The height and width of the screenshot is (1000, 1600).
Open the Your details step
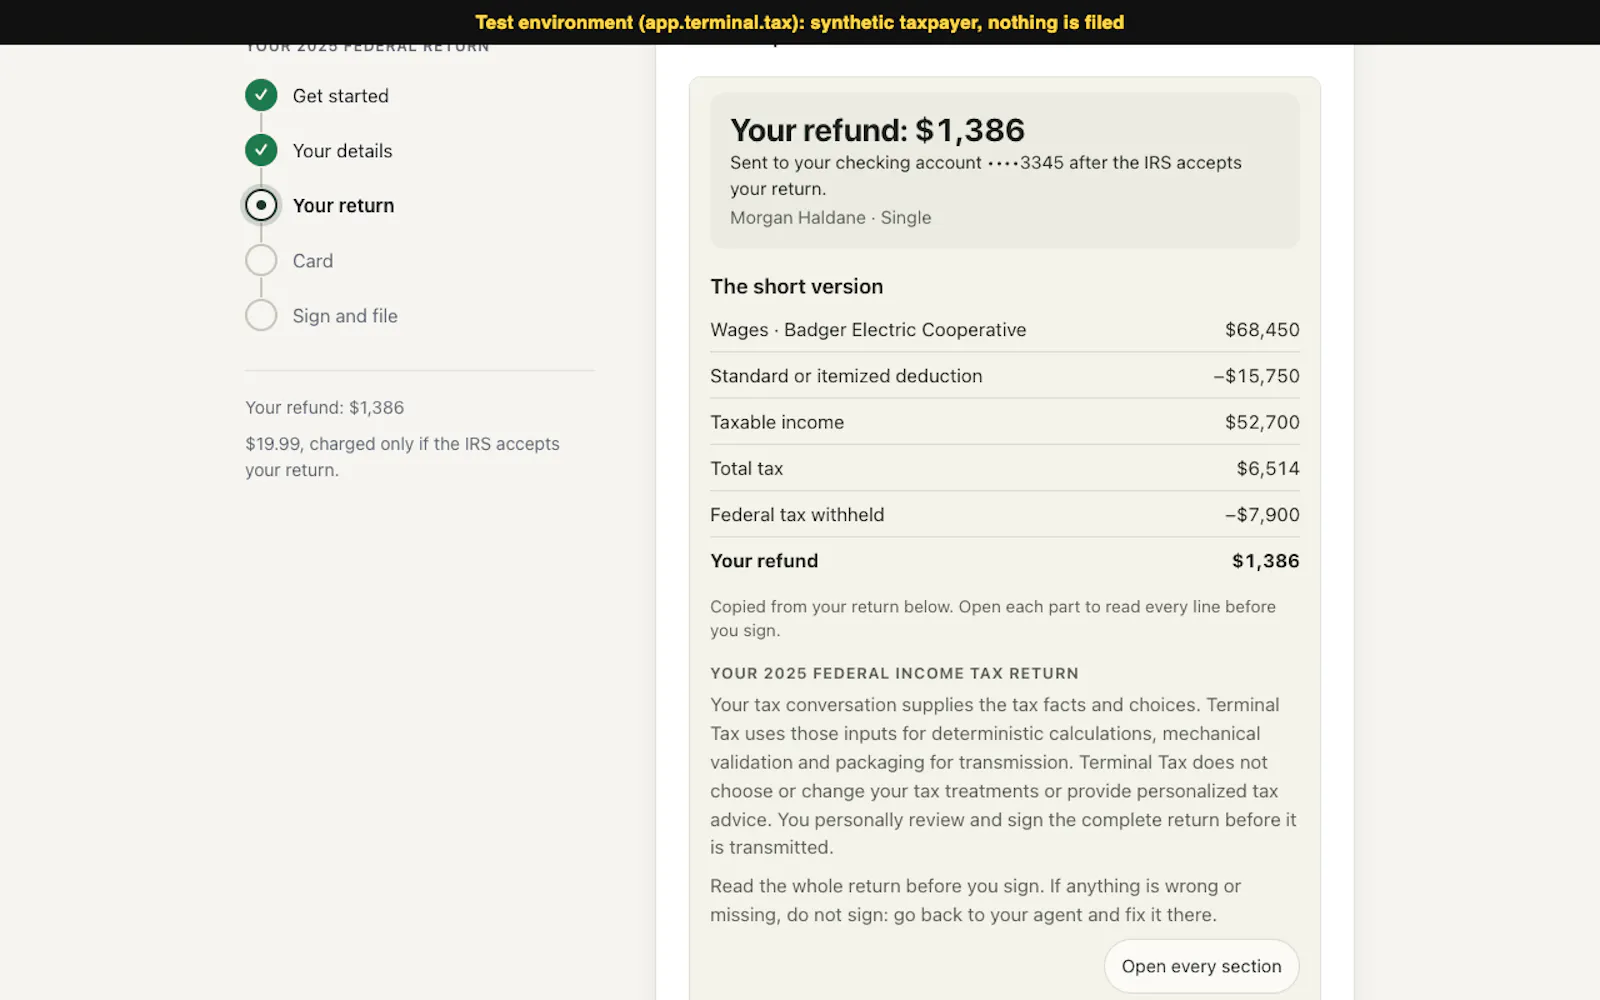pyautogui.click(x=342, y=151)
